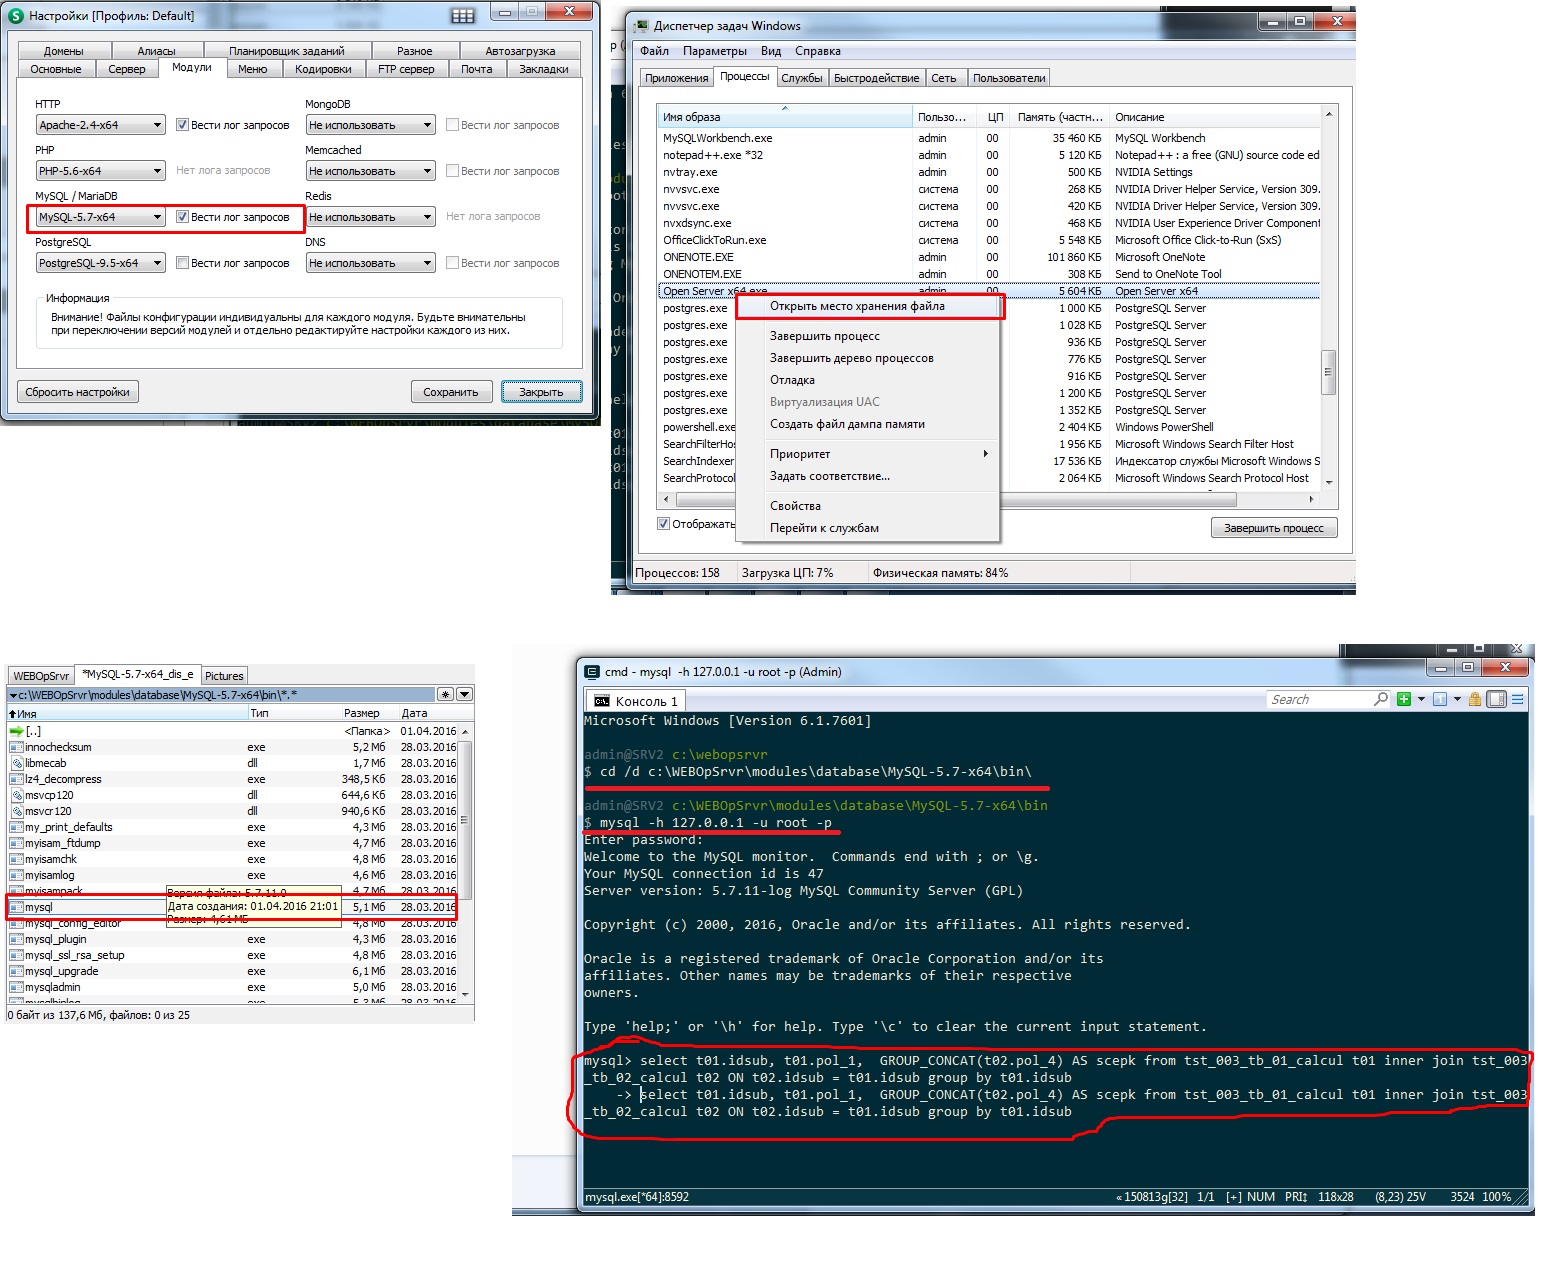
Task: Click the green arrow parent folder icon
Action: [x=16, y=731]
